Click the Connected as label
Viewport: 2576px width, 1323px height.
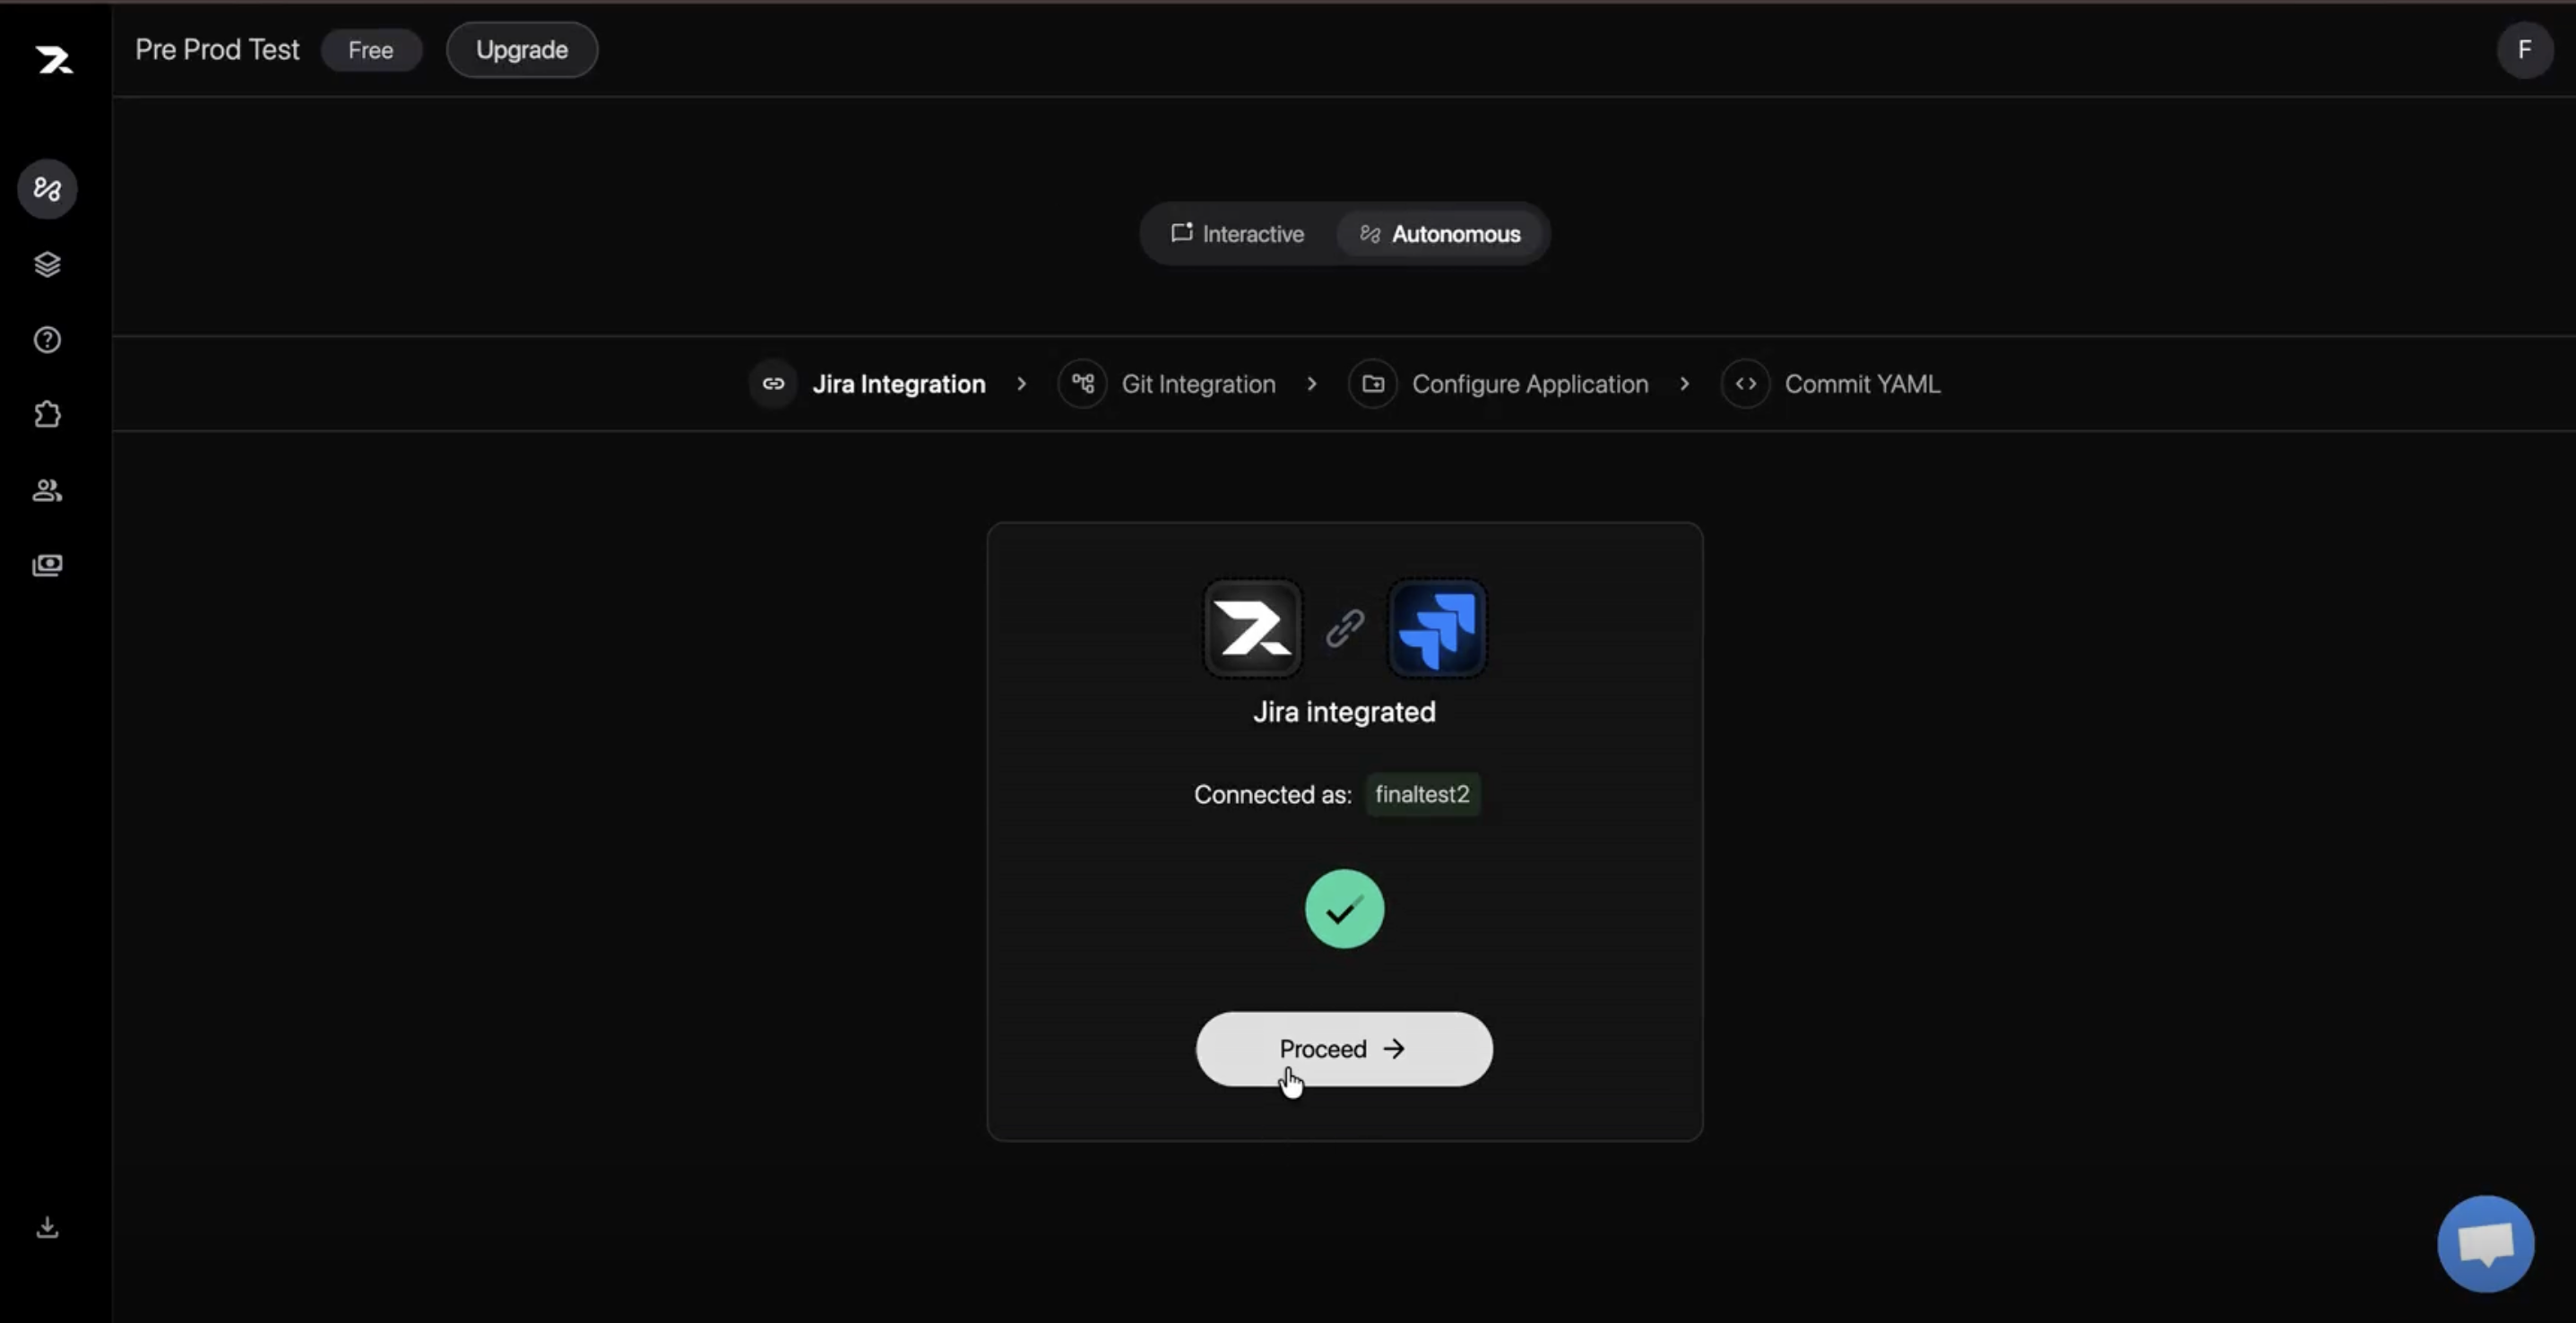pos(1273,795)
